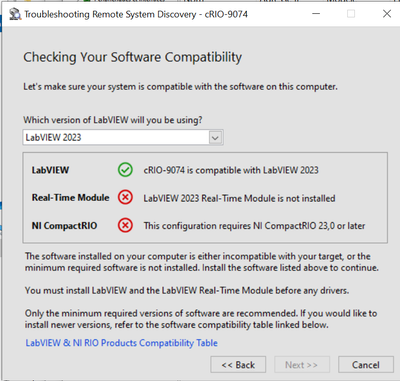Screen dimensions: 400x381
Task: Click the red X icon for NI CompactRIO
Action: click(x=125, y=225)
